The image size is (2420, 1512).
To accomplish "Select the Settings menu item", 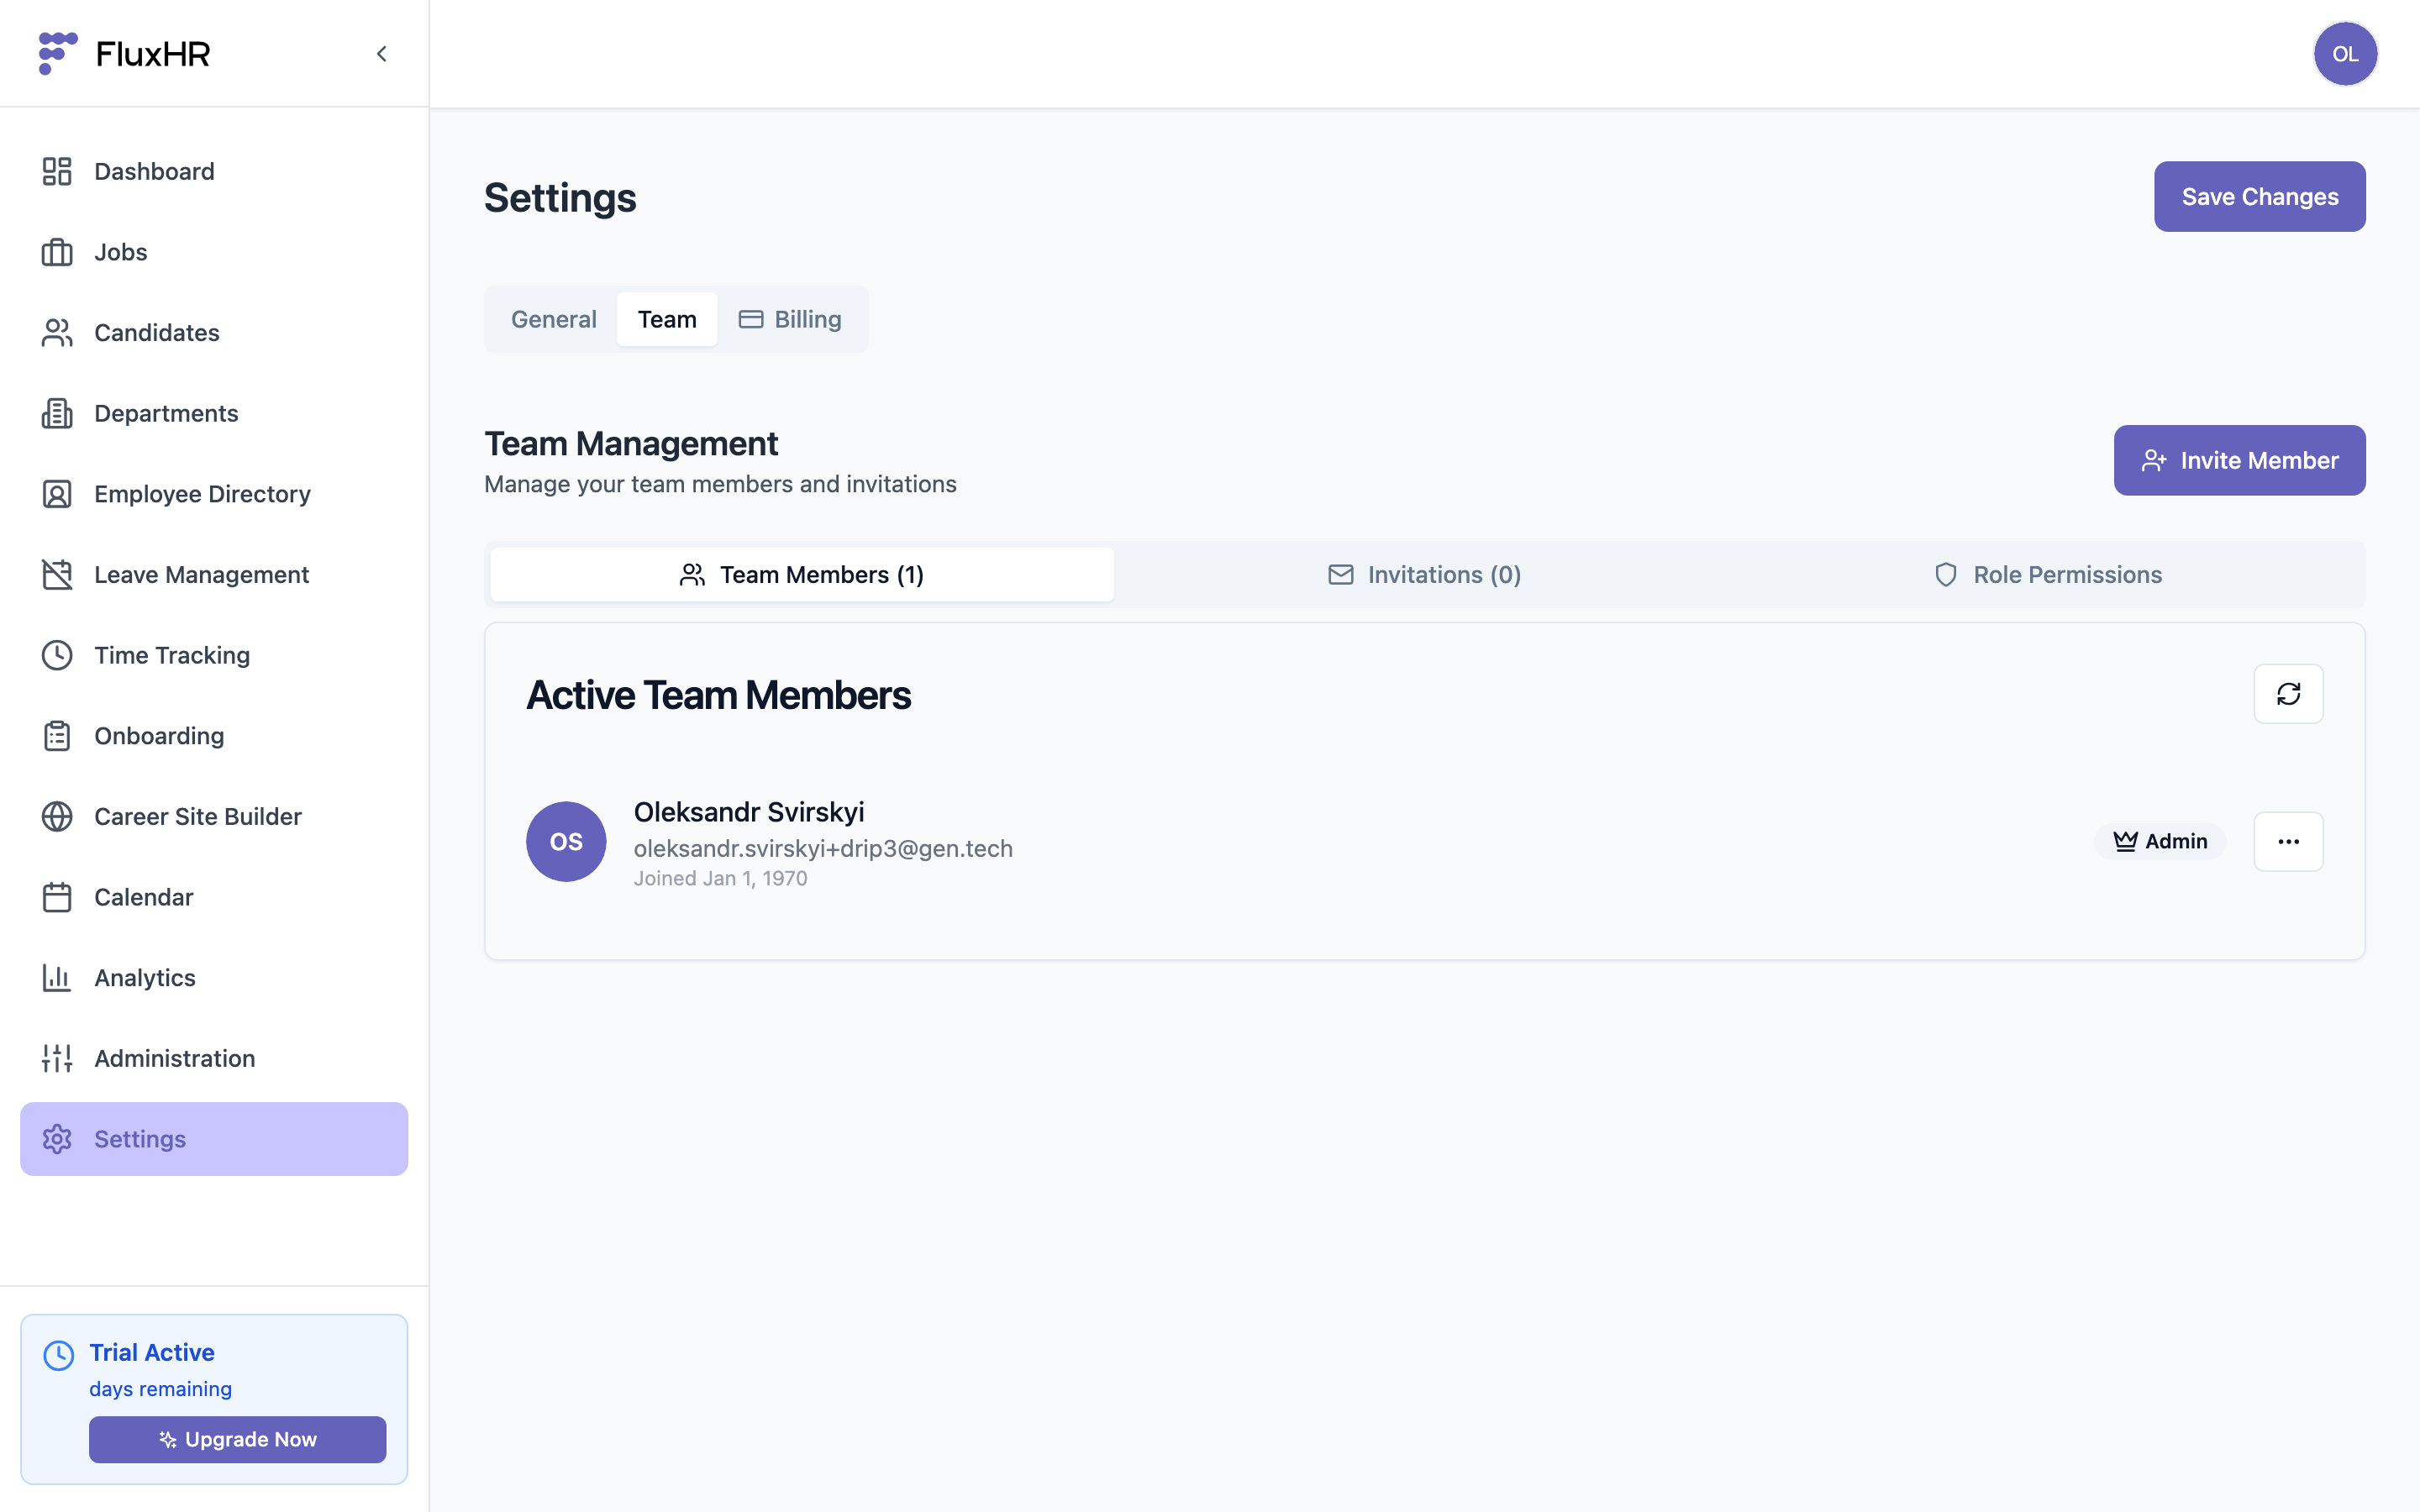I will pos(214,1139).
